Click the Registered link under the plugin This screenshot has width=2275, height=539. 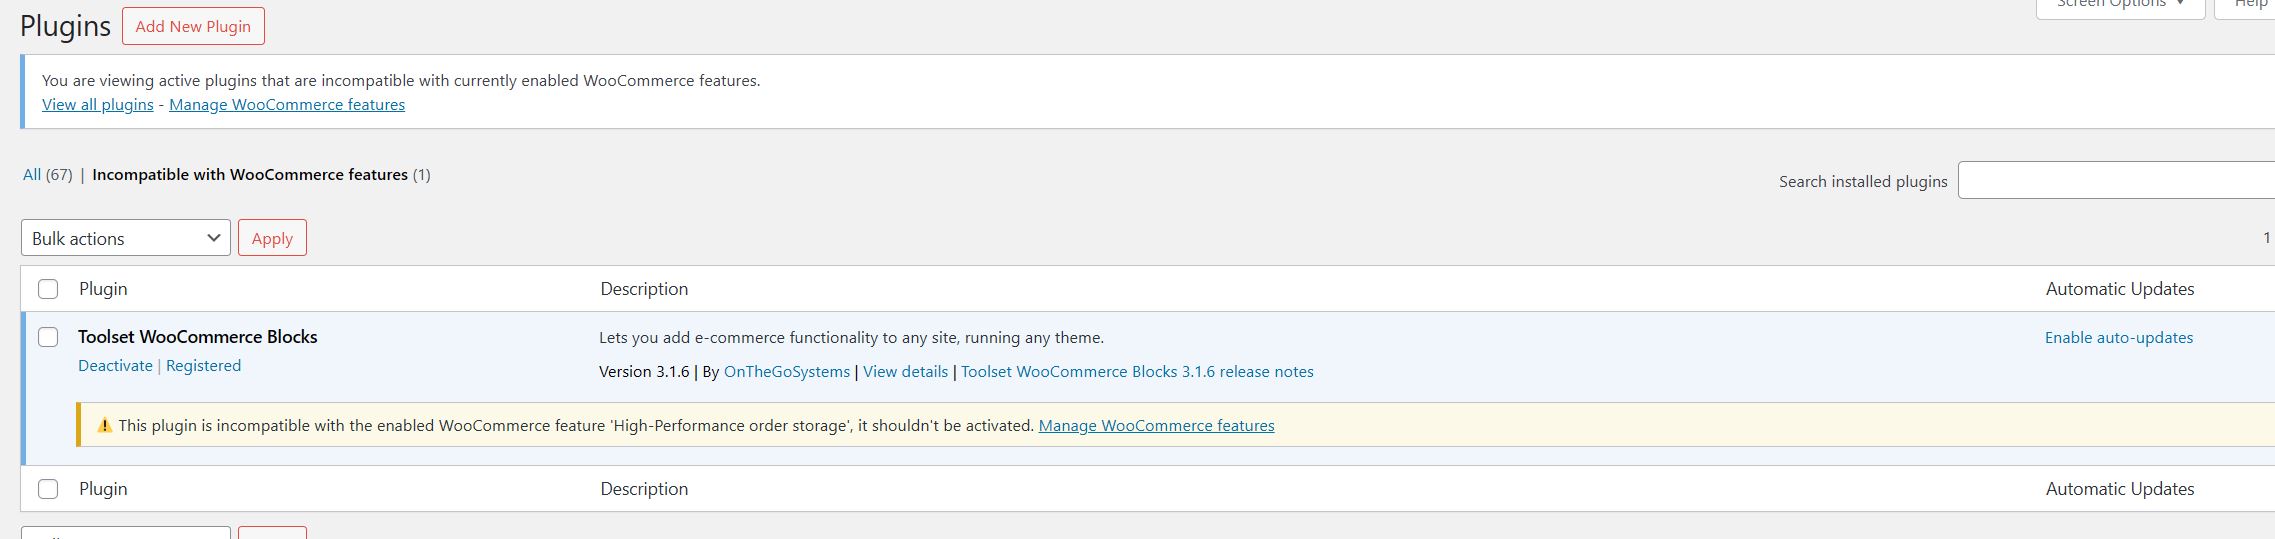click(203, 365)
